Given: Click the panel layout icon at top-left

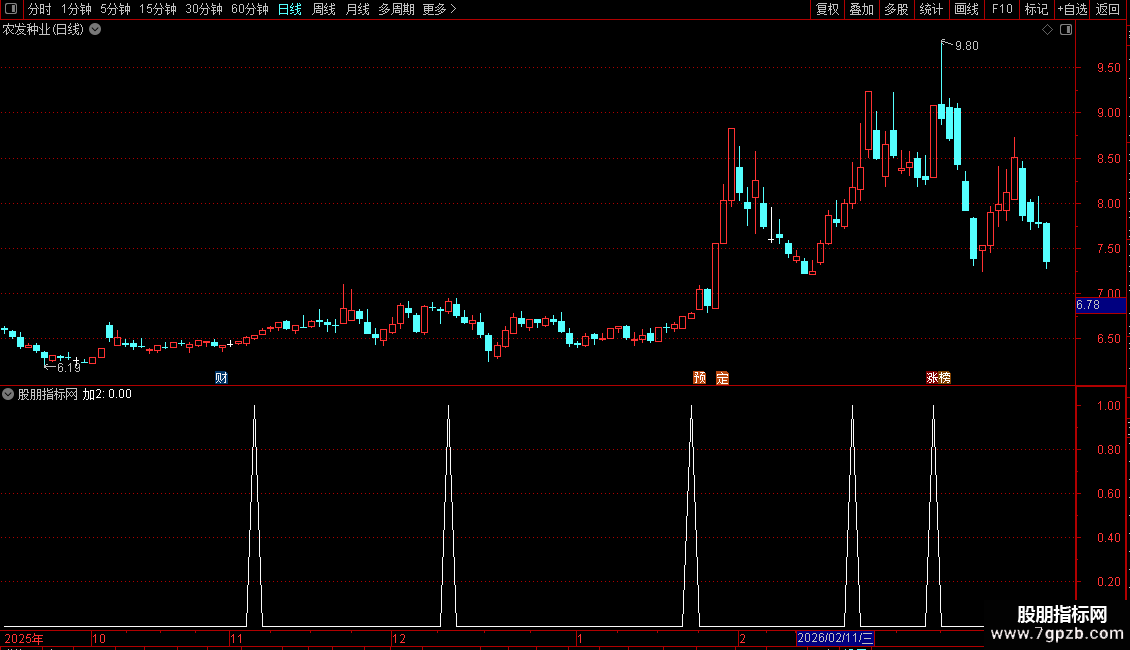Looking at the screenshot, I should tap(11, 9).
